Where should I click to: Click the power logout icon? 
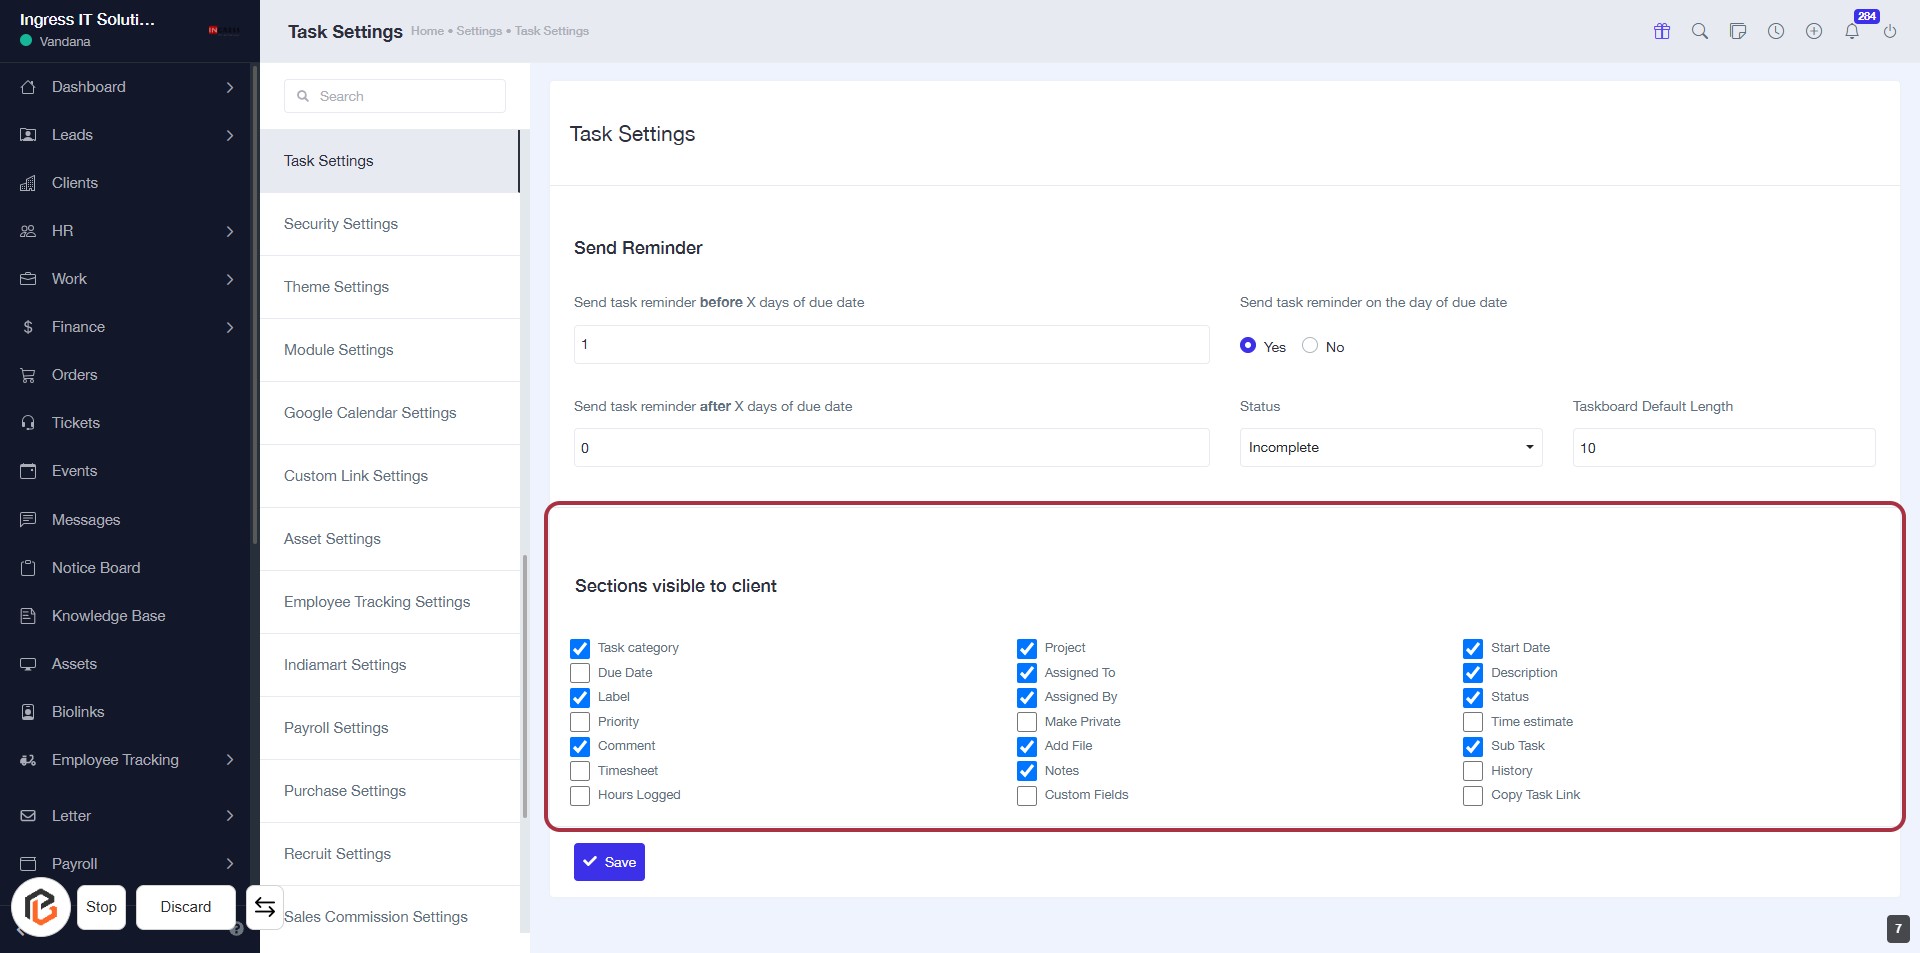click(1890, 31)
